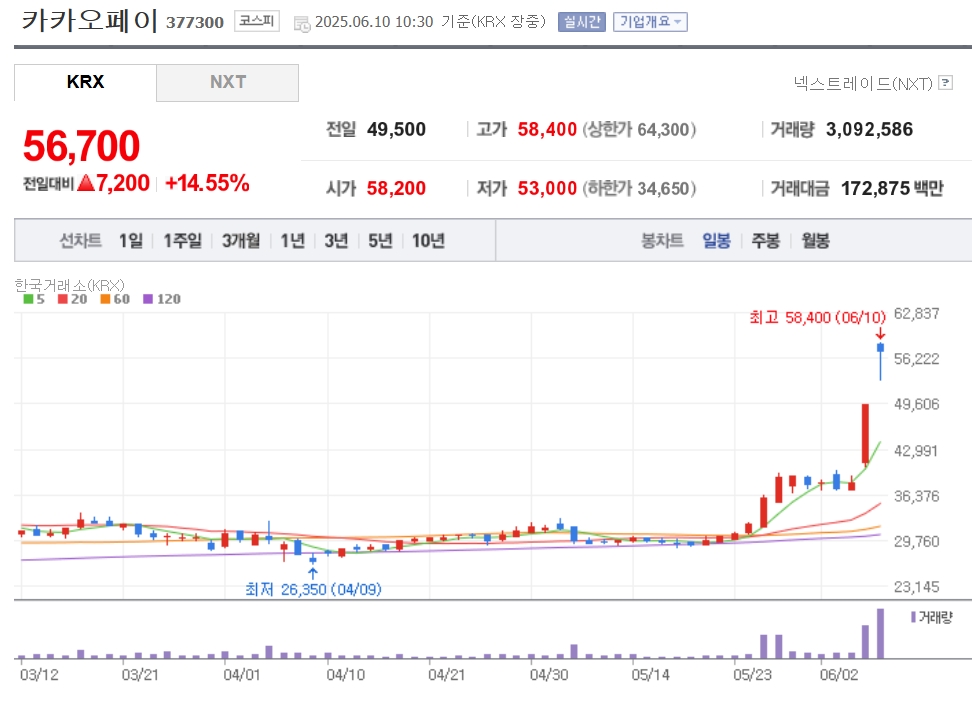The image size is (972, 707).
Task: Open the 10년 line chart
Action: pyautogui.click(x=428, y=240)
